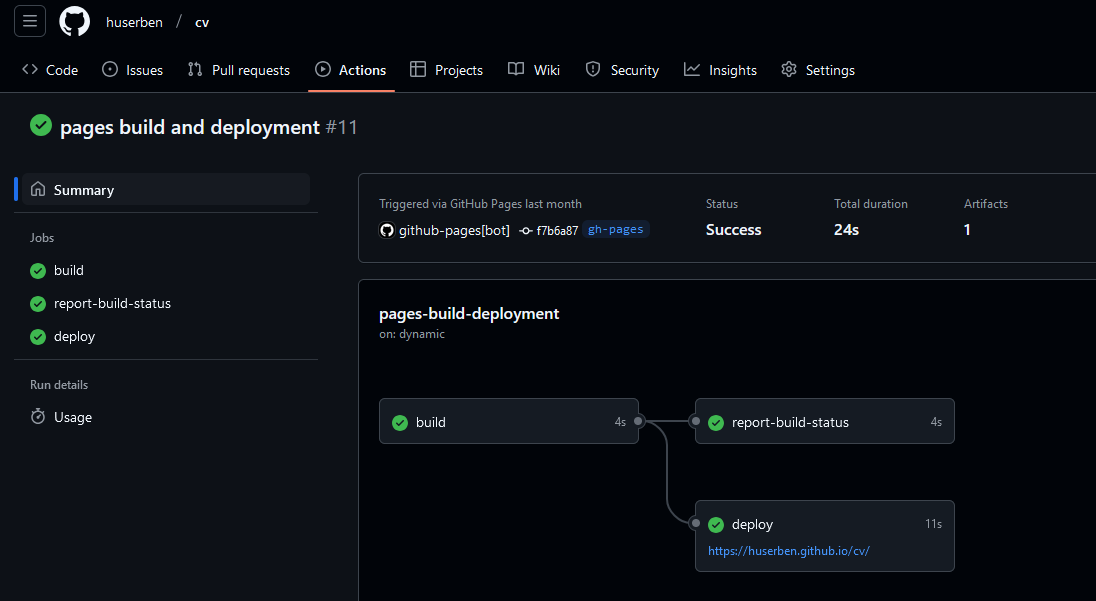Click the Settings gear icon
1096x601 pixels.
click(789, 69)
